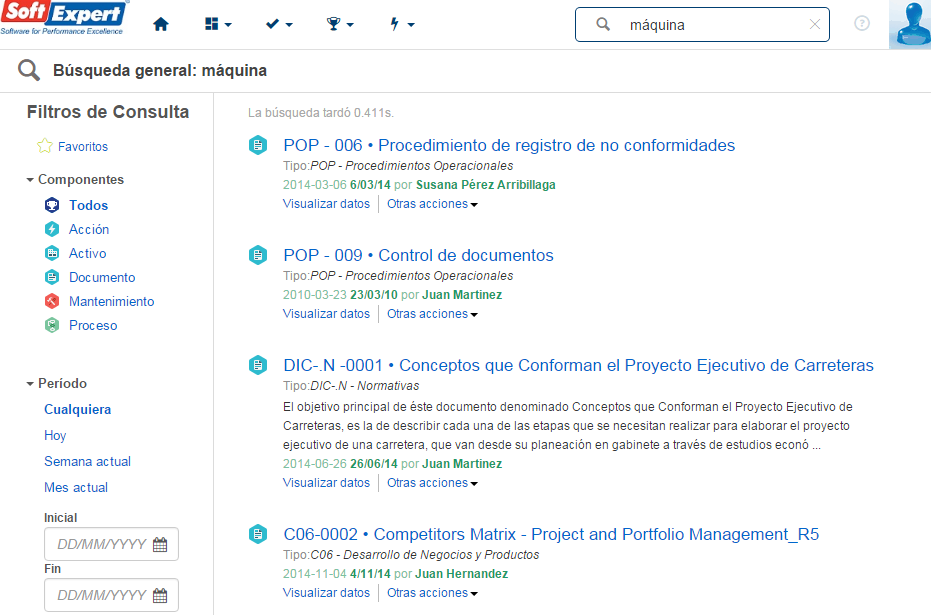Open the checkmark tasks dropdown
Image resolution: width=931 pixels, height=615 pixels.
click(x=278, y=24)
